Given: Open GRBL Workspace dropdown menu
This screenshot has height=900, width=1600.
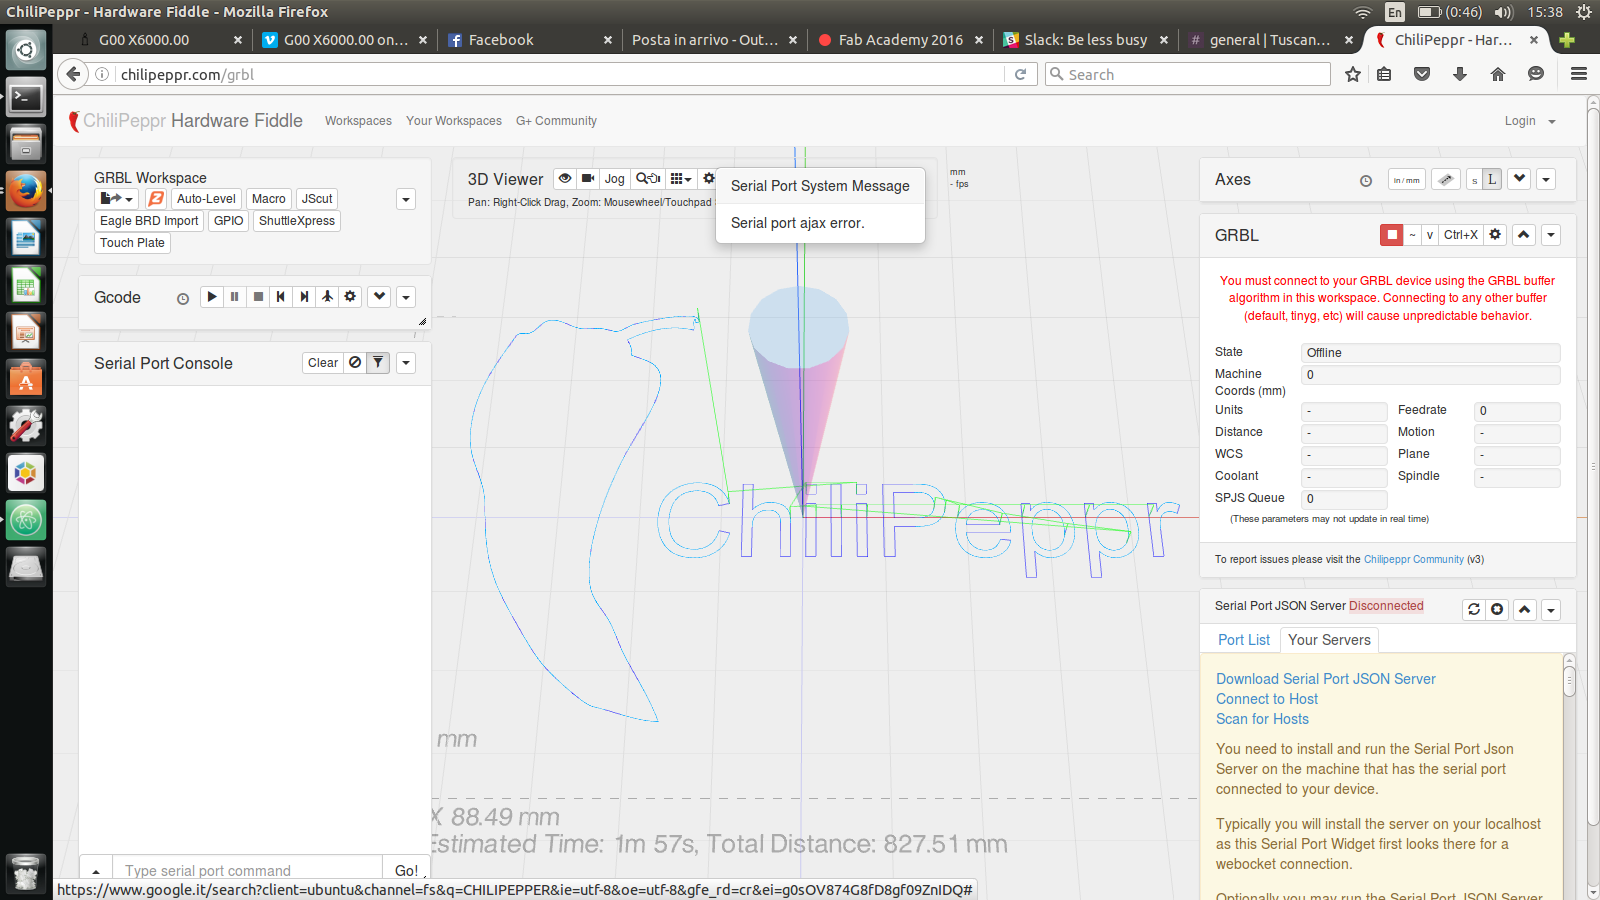Looking at the screenshot, I should [x=406, y=199].
